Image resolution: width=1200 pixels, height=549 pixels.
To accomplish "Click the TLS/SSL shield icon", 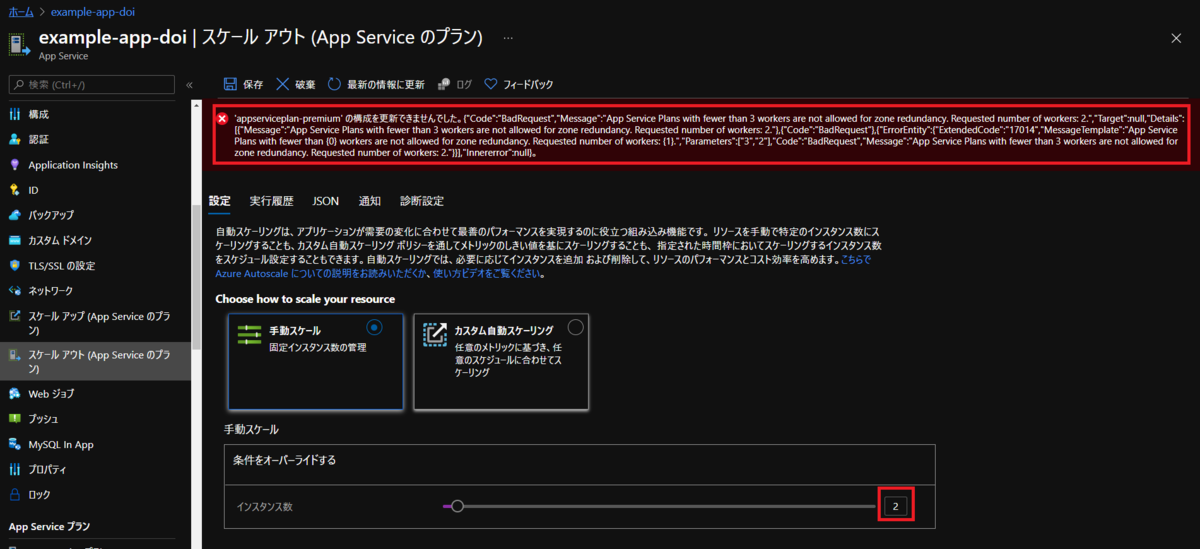I will click(15, 266).
